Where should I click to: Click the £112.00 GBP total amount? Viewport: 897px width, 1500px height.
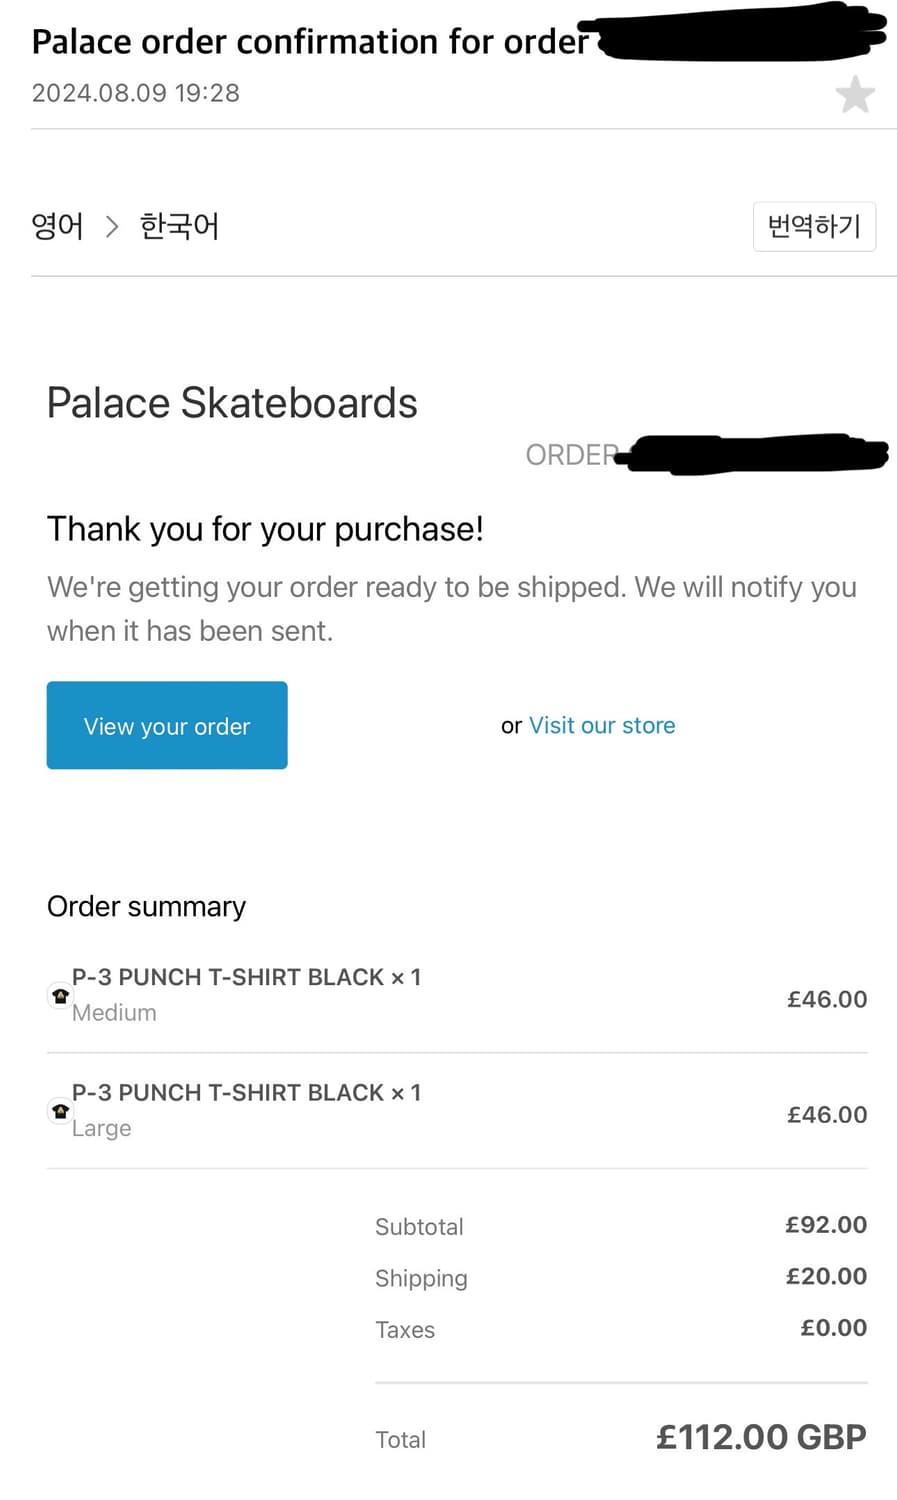click(x=761, y=1437)
